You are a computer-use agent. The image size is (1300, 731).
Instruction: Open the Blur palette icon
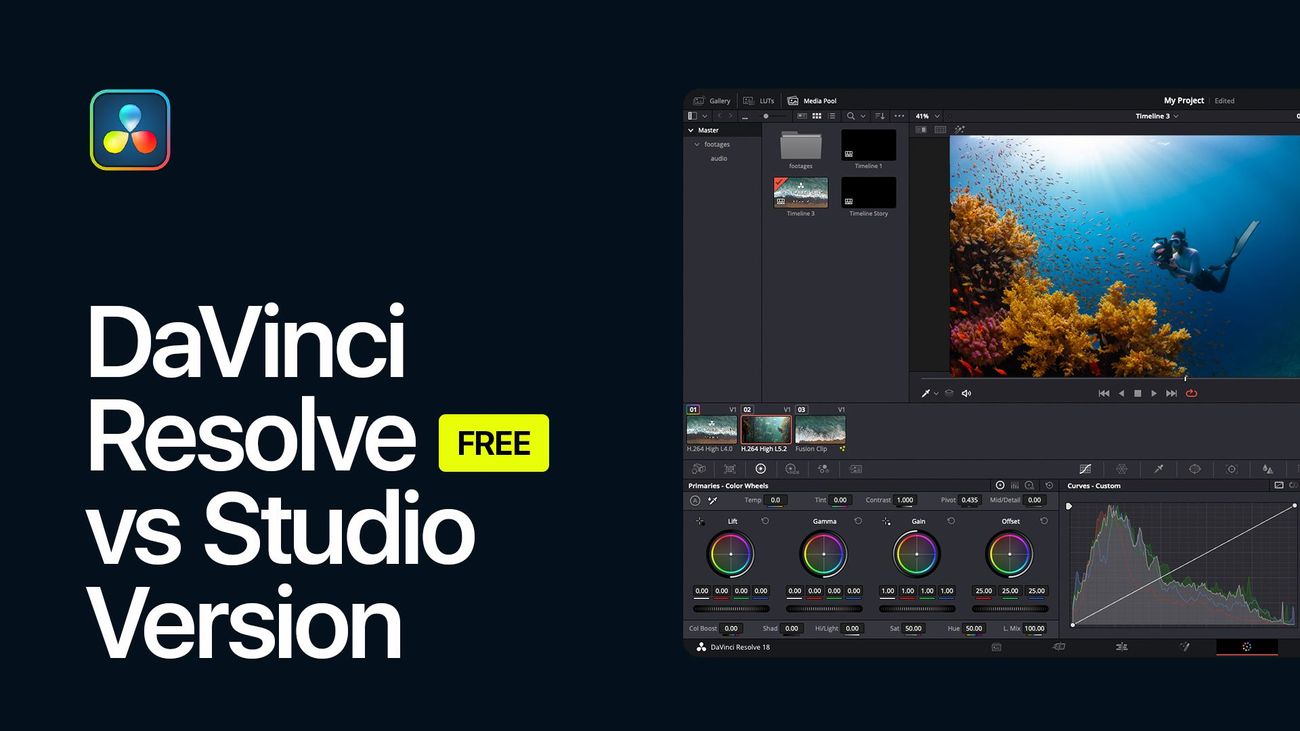pyautogui.click(x=1268, y=469)
